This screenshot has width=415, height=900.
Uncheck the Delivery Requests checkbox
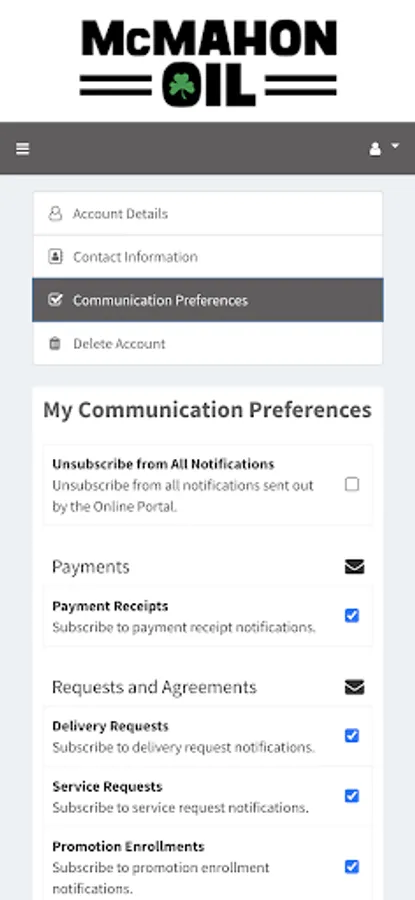[352, 736]
